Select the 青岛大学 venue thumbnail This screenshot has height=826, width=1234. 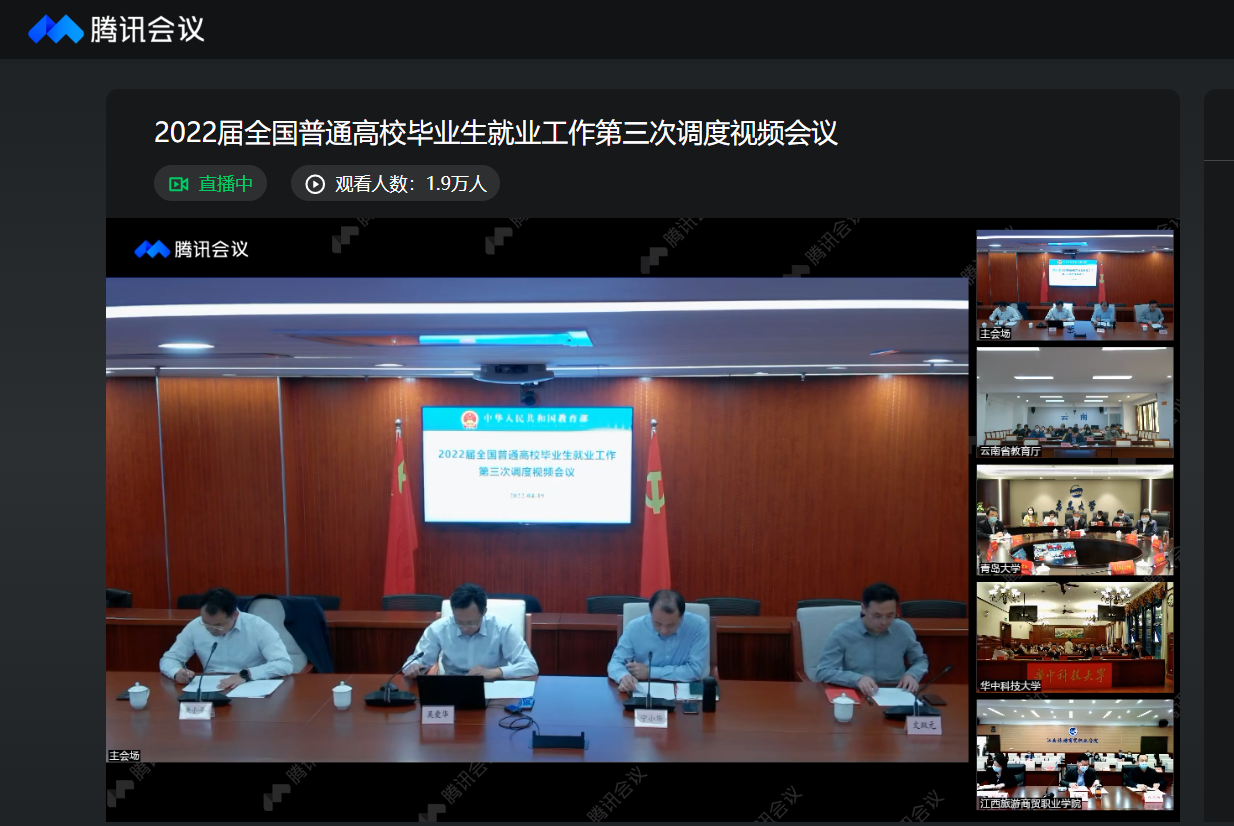coord(1074,518)
